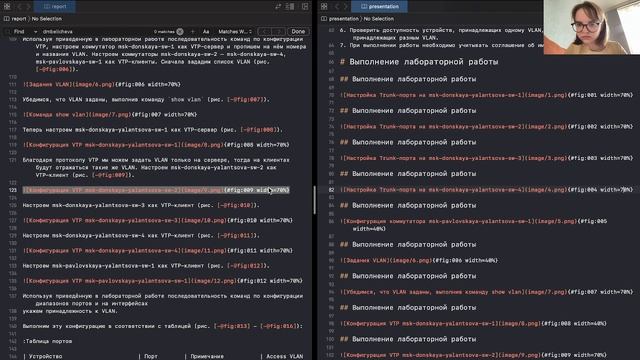640x360 pixels.
Task: Click 'Выполним эту конфигурацию' line in report
Action: pos(163,326)
